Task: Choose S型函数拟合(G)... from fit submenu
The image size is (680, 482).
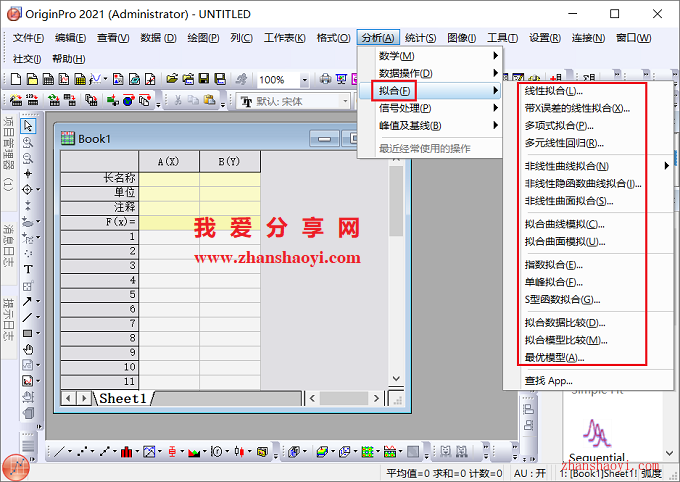Action: pos(562,299)
